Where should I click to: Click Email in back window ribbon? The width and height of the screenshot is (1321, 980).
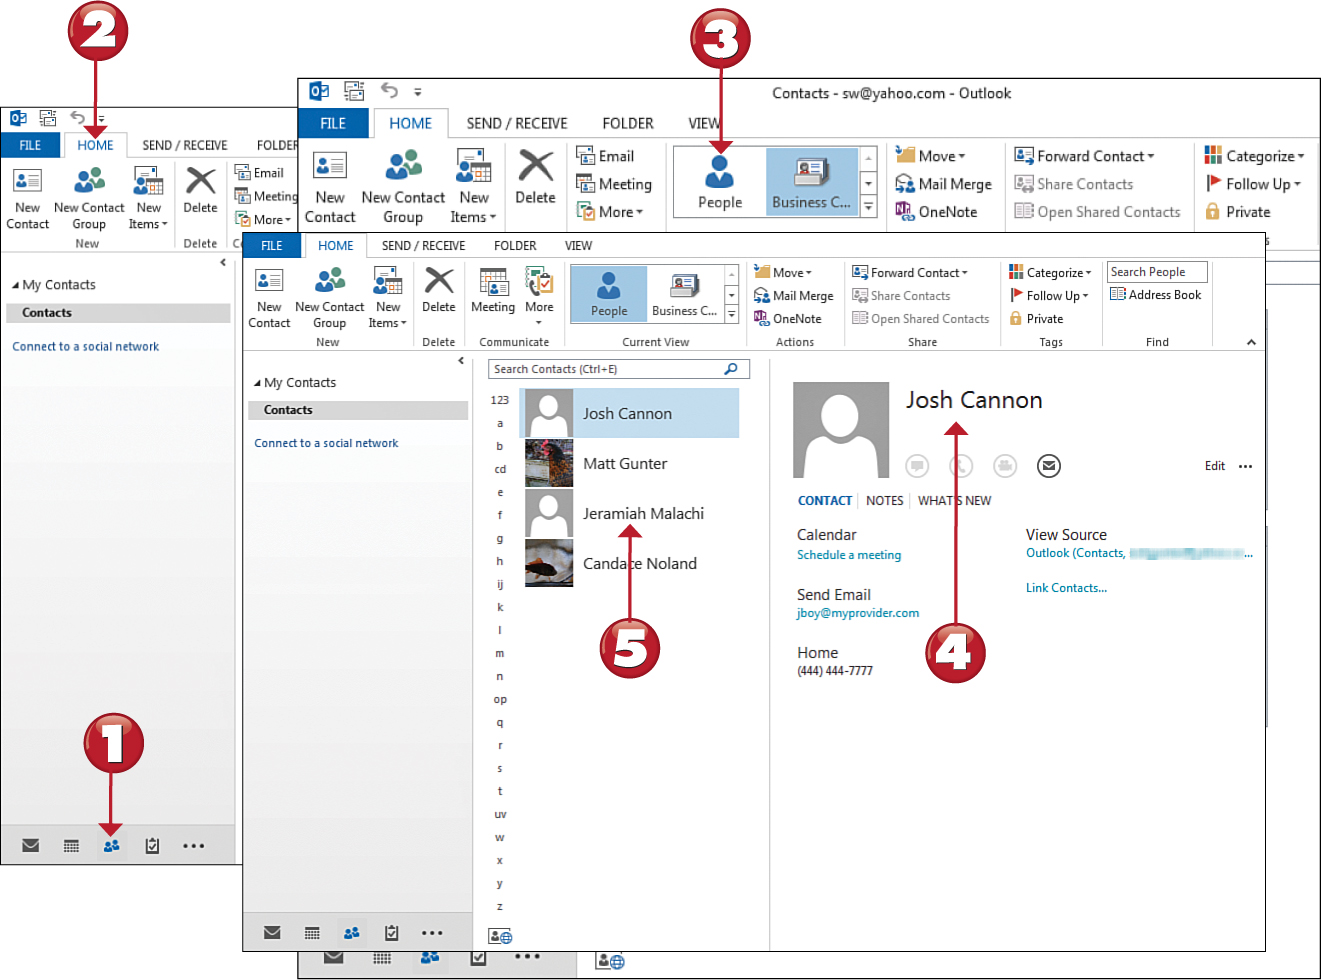[606, 156]
